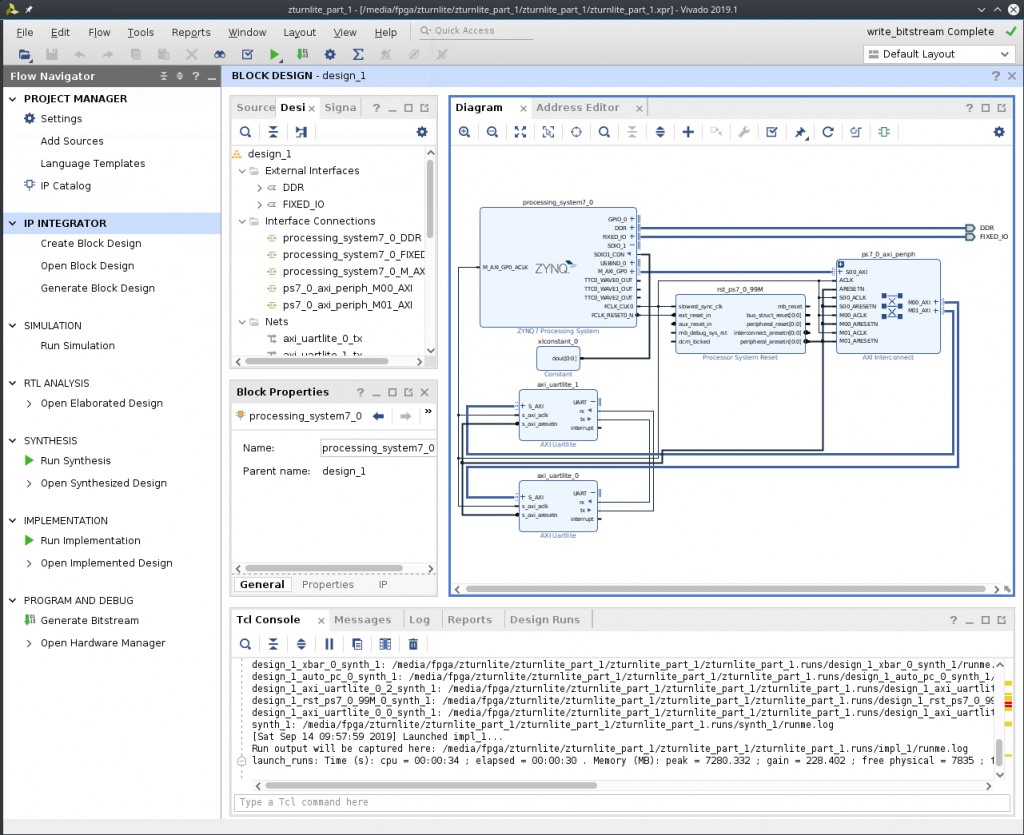The height and width of the screenshot is (835, 1024).
Task: Open the Flow menu
Action: (x=99, y=32)
